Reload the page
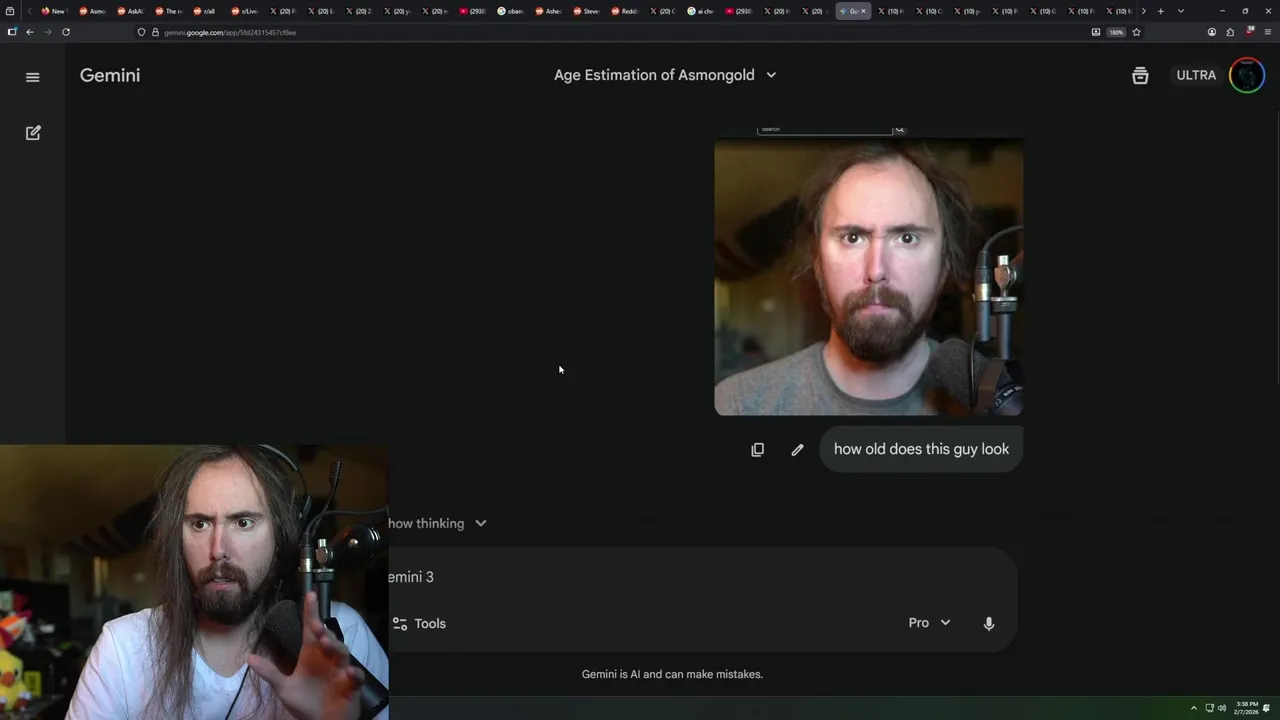1280x720 pixels. (x=66, y=32)
